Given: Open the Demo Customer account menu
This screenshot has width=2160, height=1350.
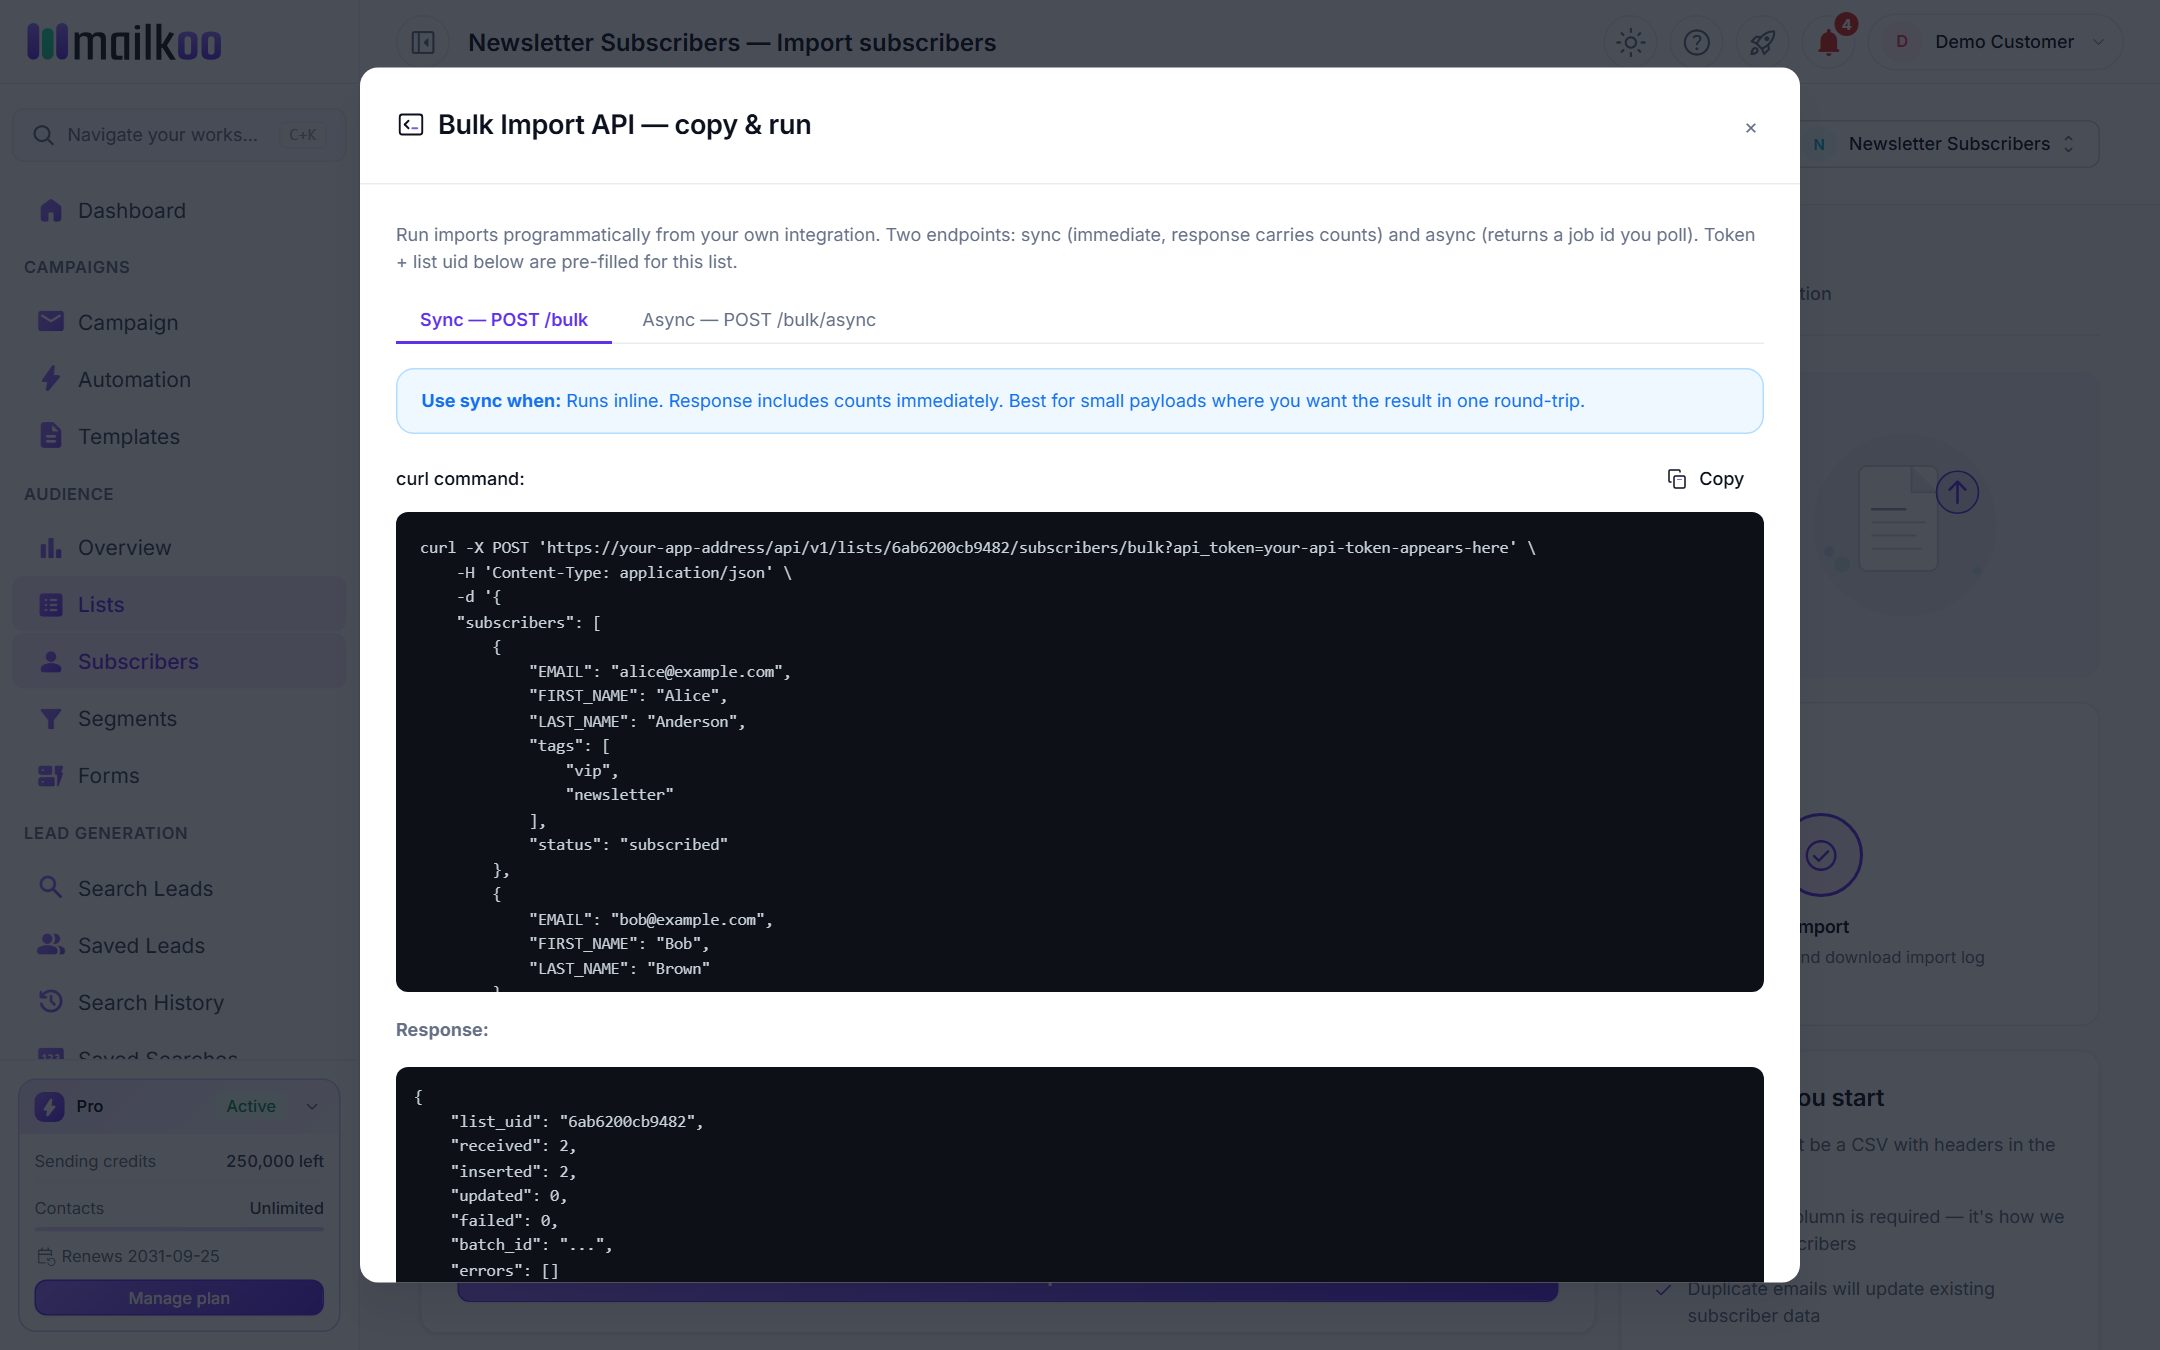Looking at the screenshot, I should [x=1996, y=42].
